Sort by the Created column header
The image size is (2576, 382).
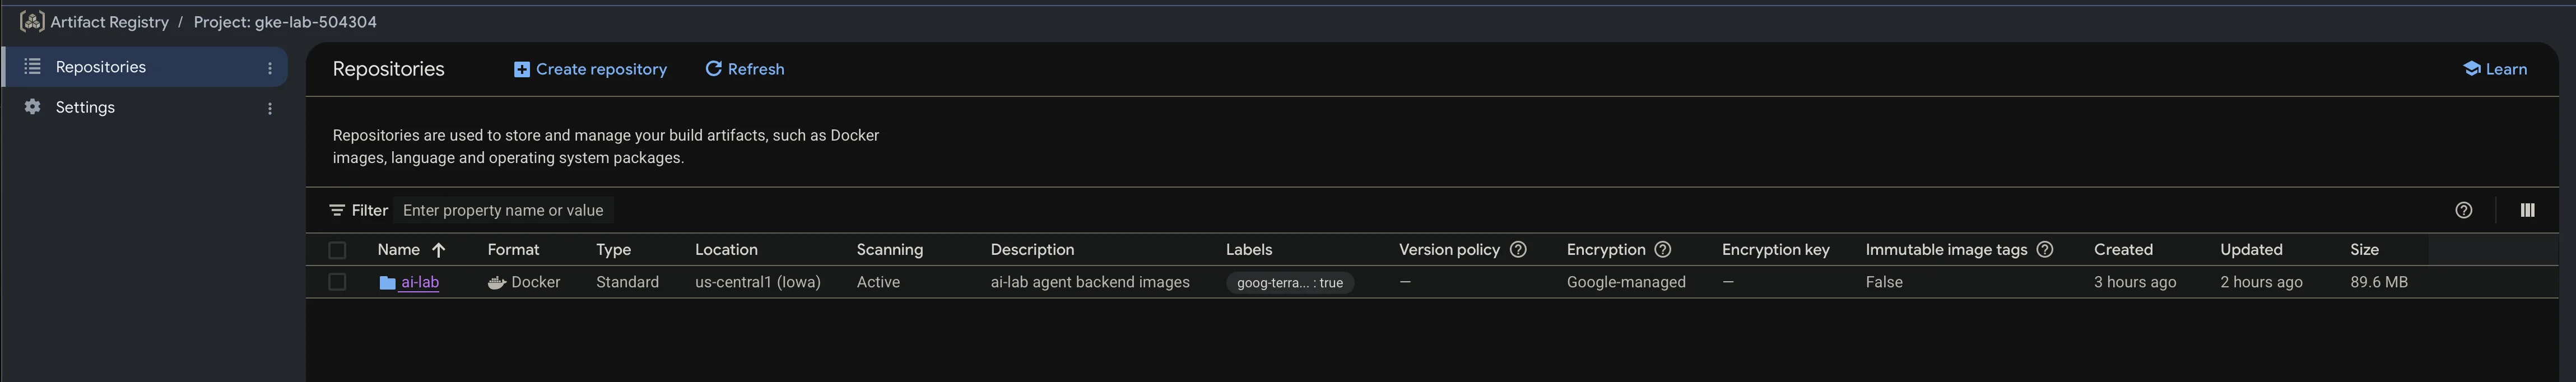tap(2123, 250)
